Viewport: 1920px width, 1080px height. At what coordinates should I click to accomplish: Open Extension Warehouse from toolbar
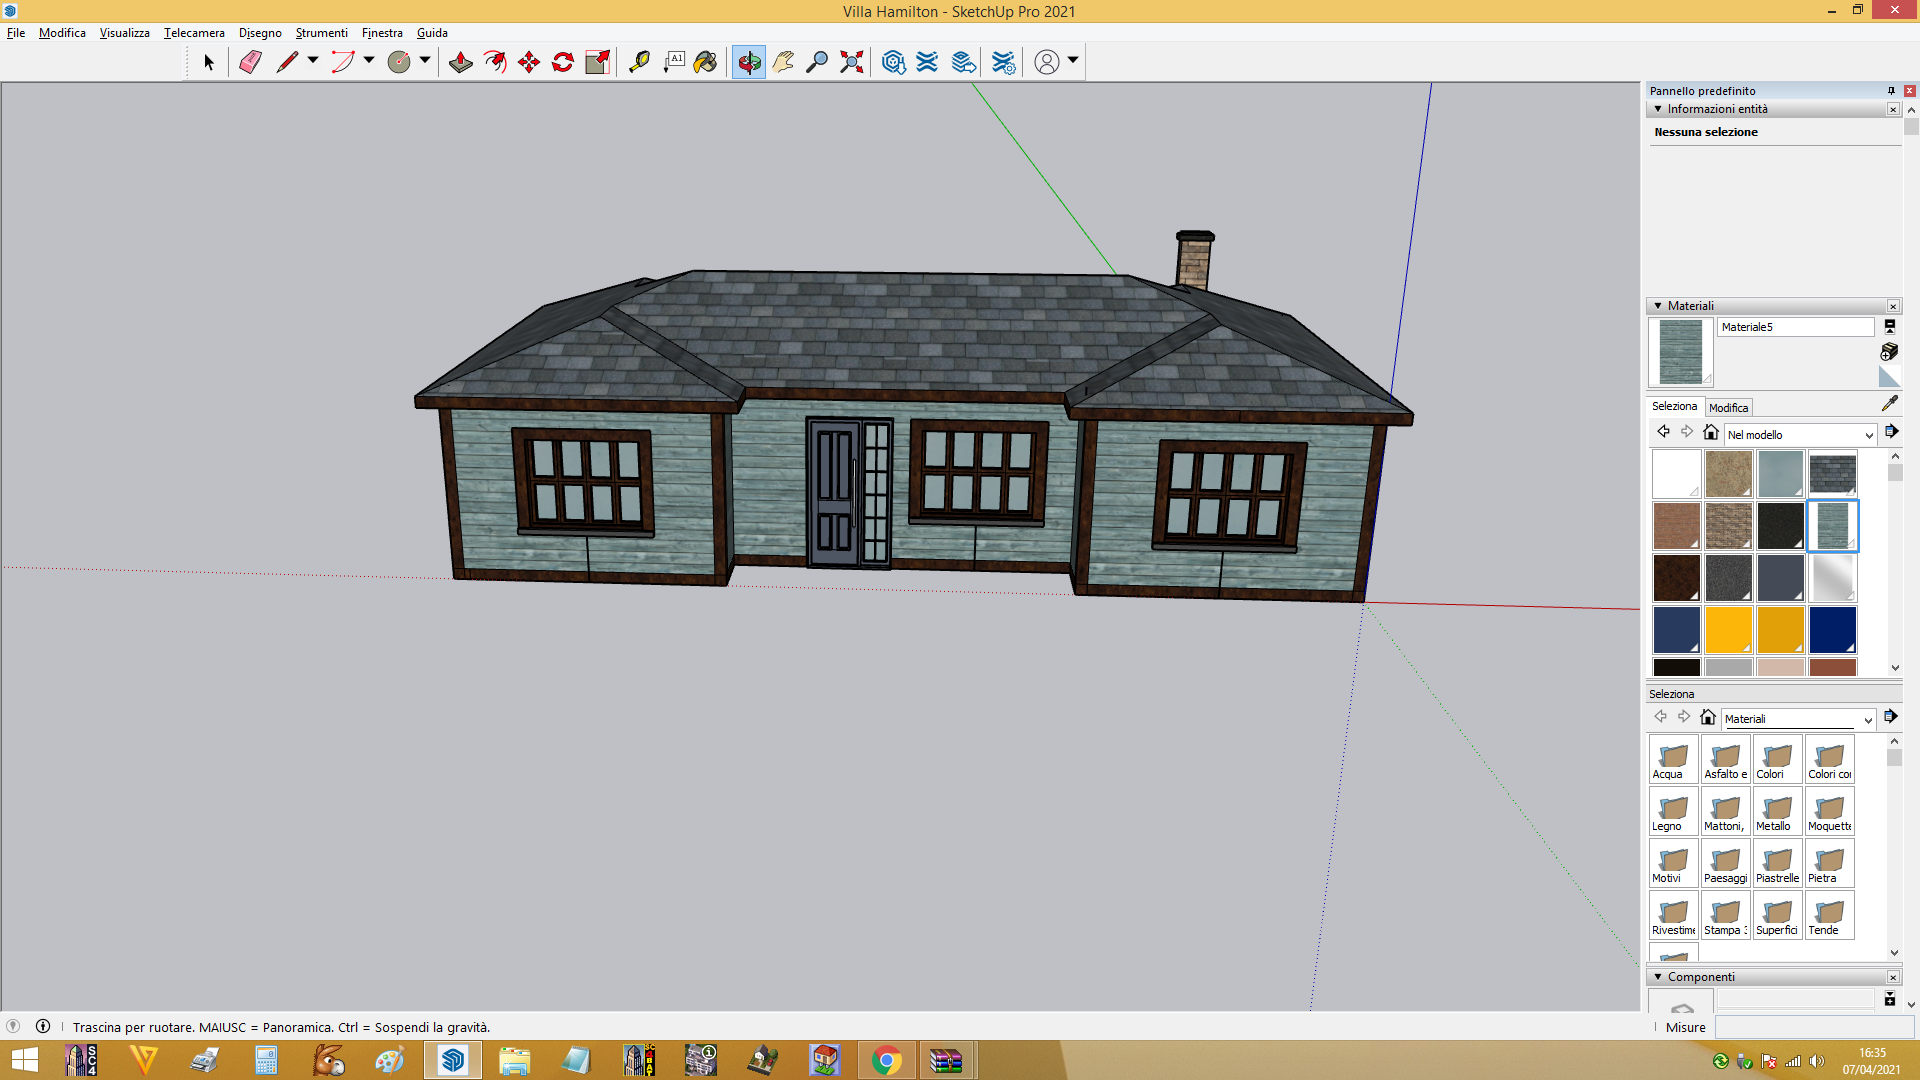point(928,62)
